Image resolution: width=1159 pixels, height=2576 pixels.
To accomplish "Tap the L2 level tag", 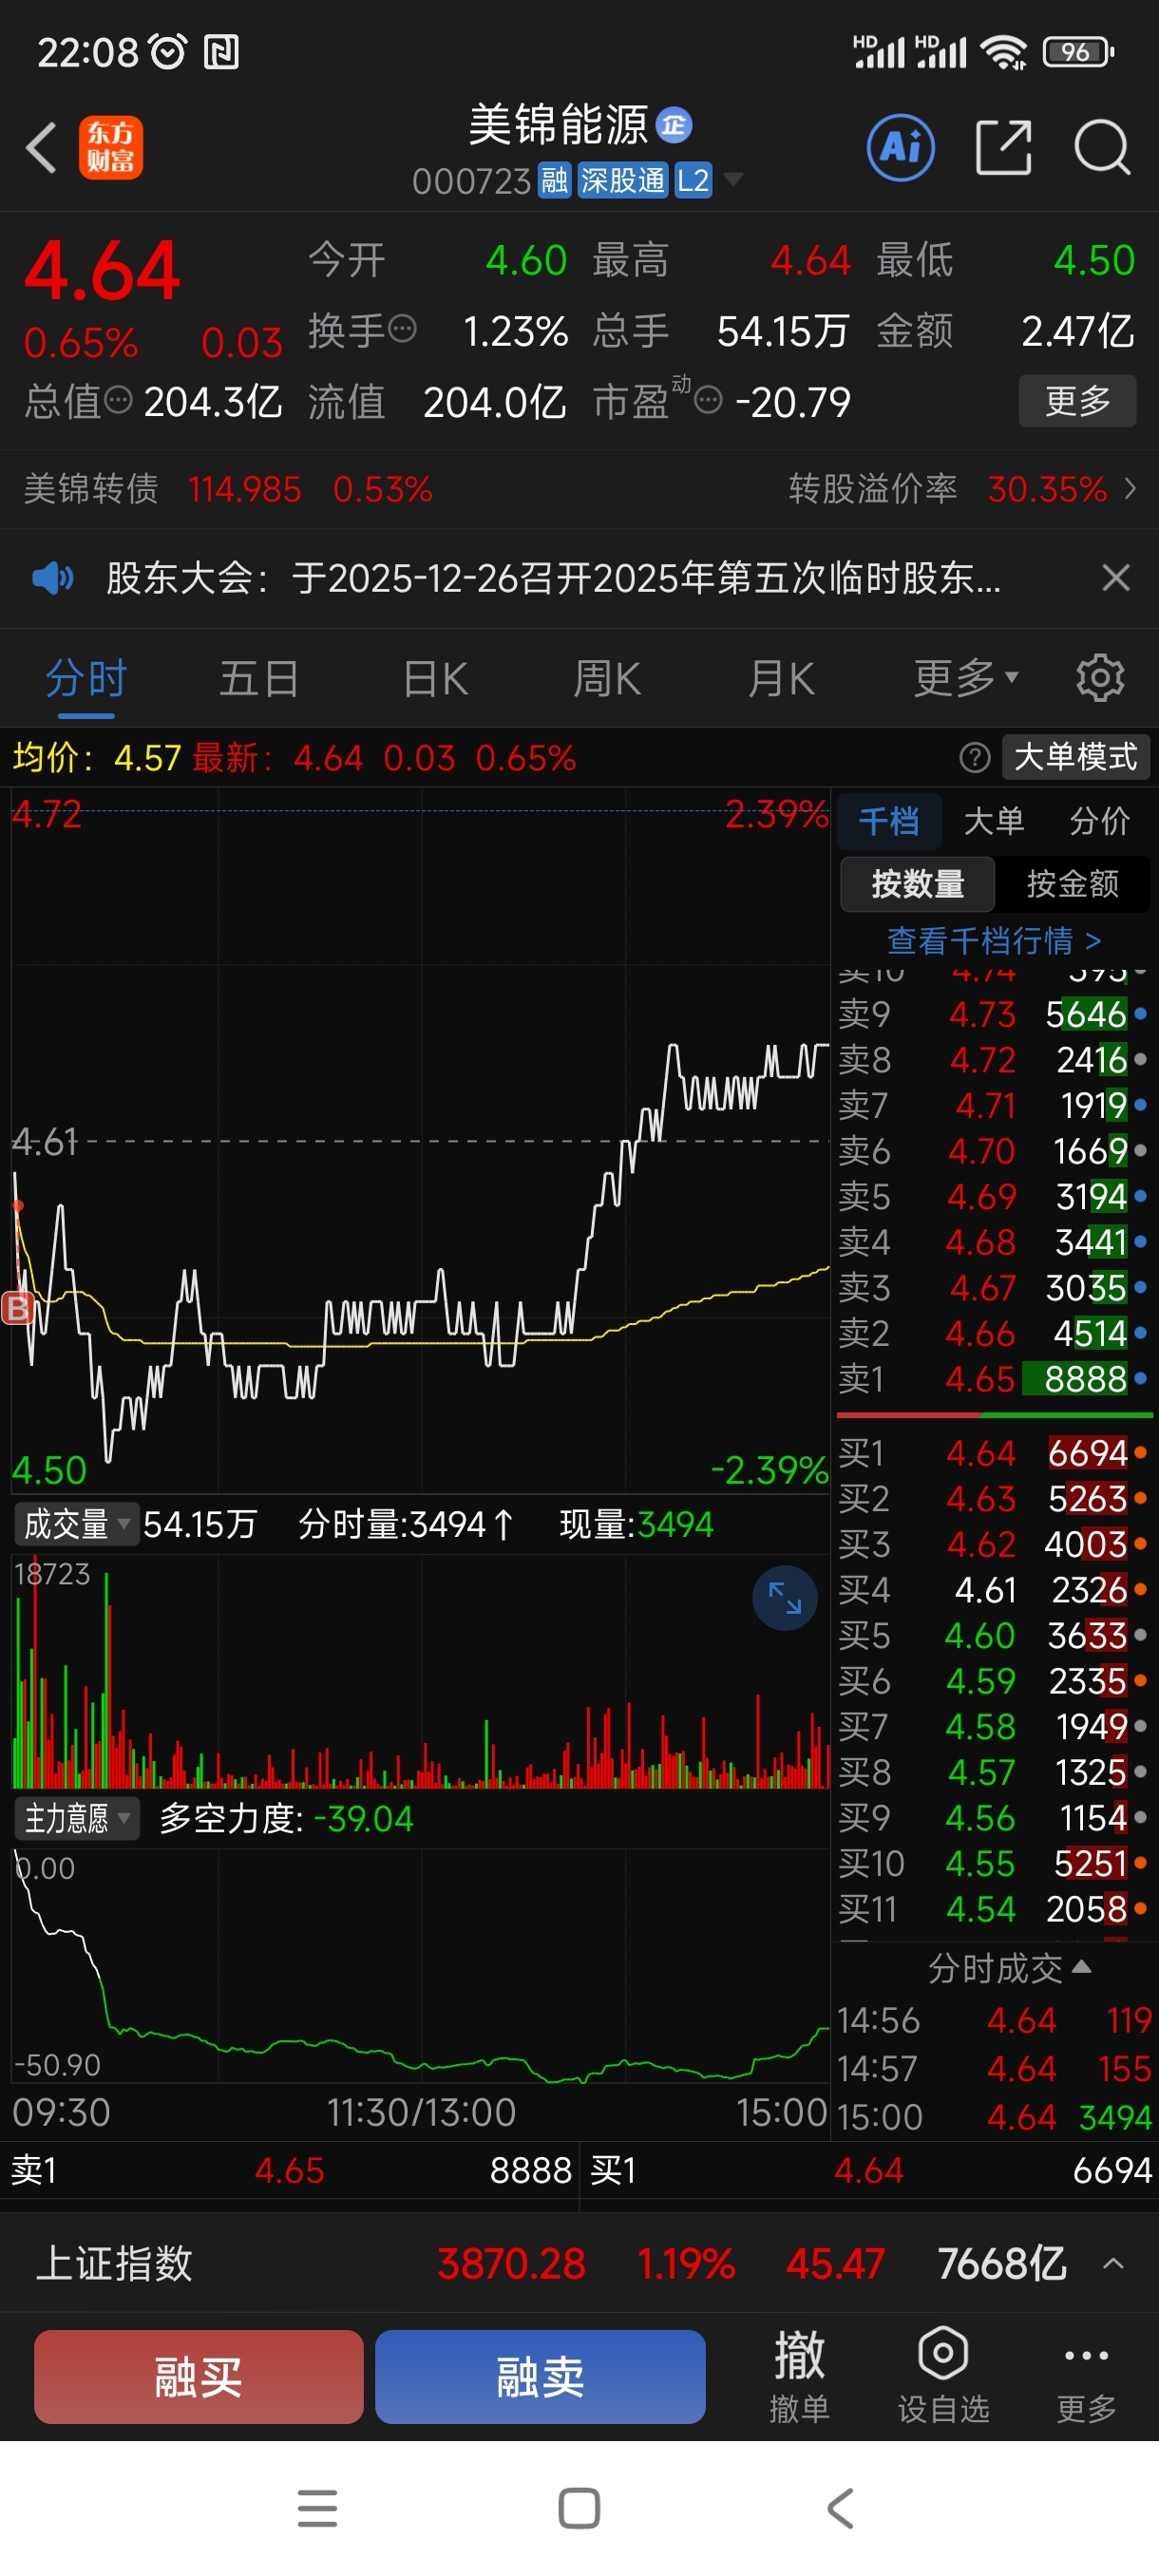I will [x=692, y=181].
